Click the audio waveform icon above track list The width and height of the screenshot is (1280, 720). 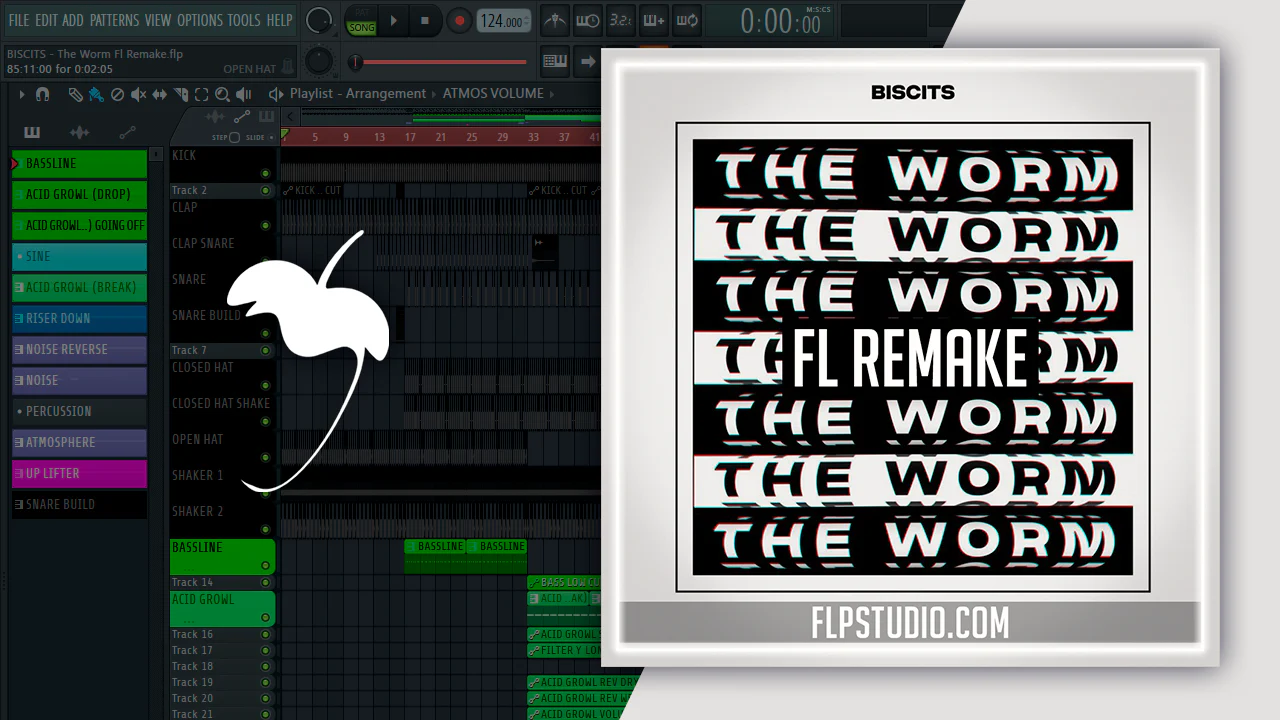(x=214, y=118)
